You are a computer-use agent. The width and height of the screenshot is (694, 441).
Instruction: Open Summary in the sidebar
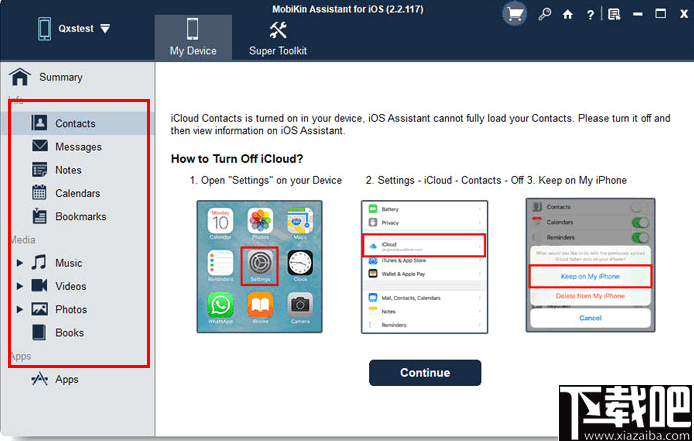(x=61, y=77)
